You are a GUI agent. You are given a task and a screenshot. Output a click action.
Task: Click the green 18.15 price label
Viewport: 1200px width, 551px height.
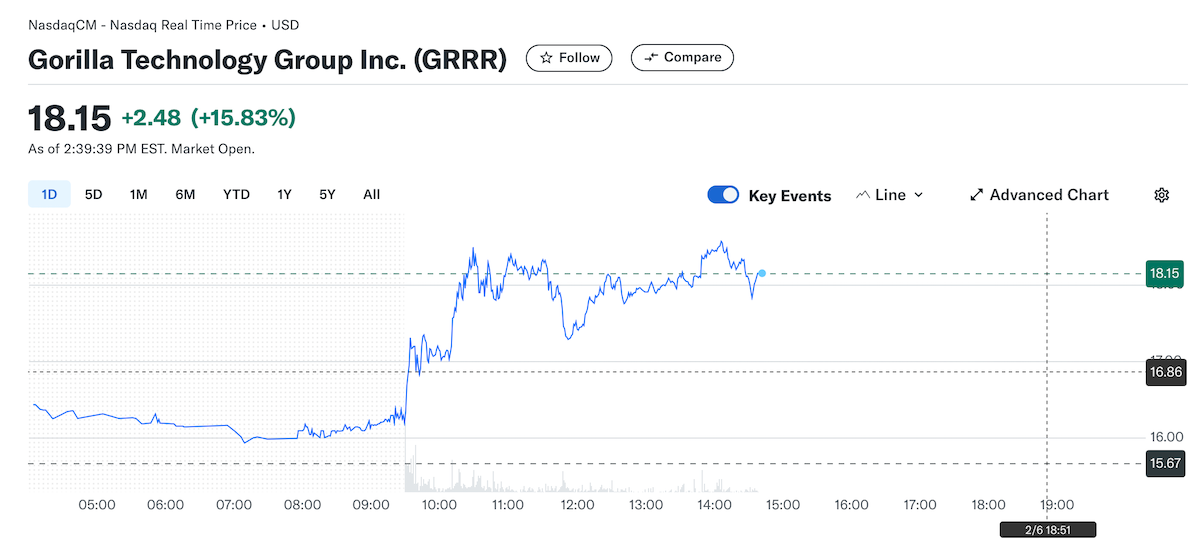pos(1164,273)
